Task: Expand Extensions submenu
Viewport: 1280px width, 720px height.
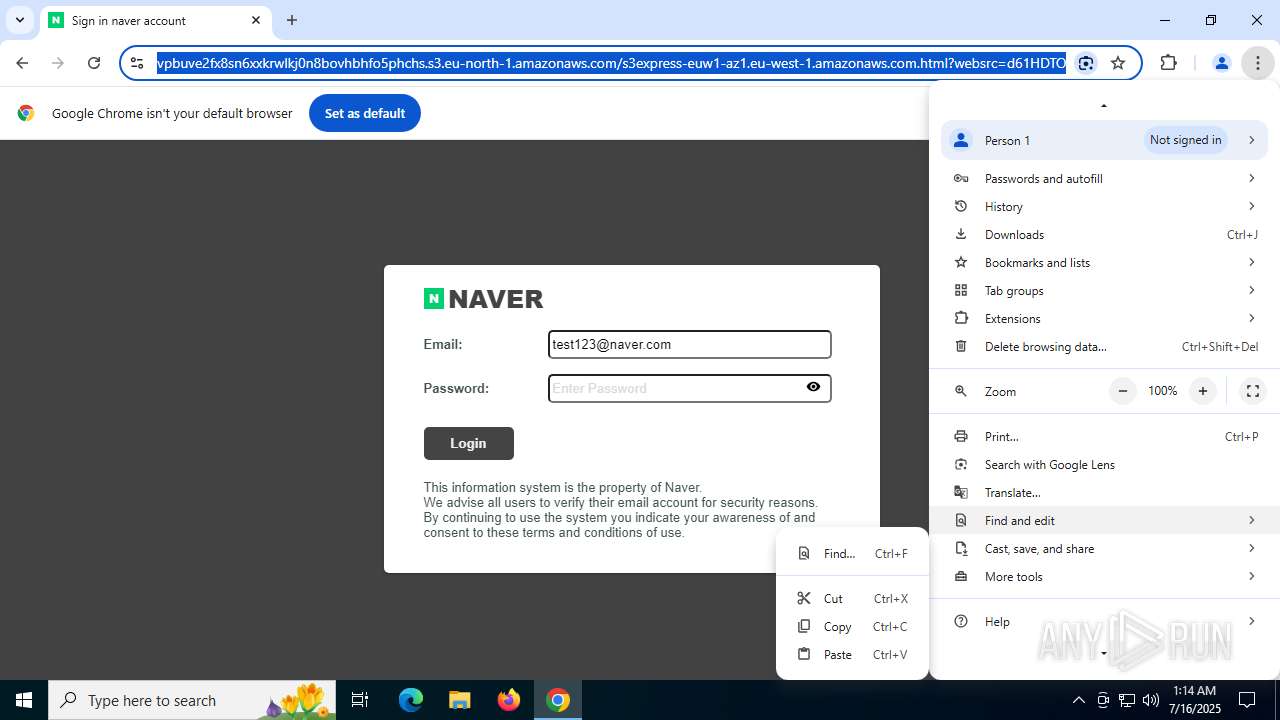Action: (x=1104, y=318)
